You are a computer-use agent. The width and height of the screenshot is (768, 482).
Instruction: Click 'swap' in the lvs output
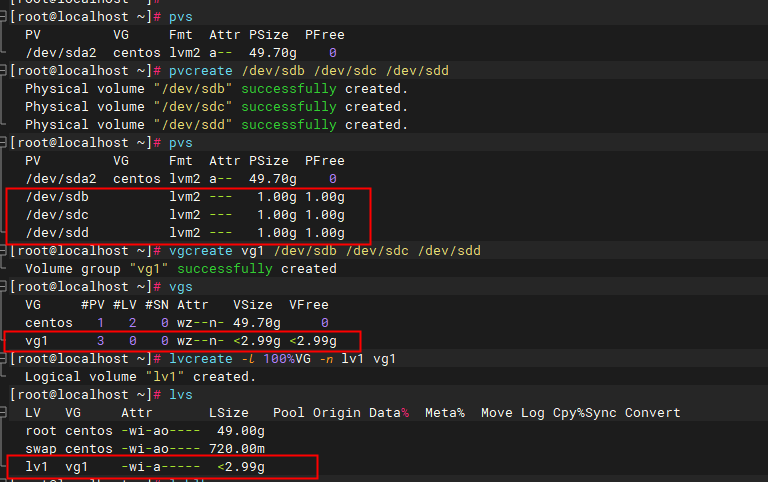point(41,449)
